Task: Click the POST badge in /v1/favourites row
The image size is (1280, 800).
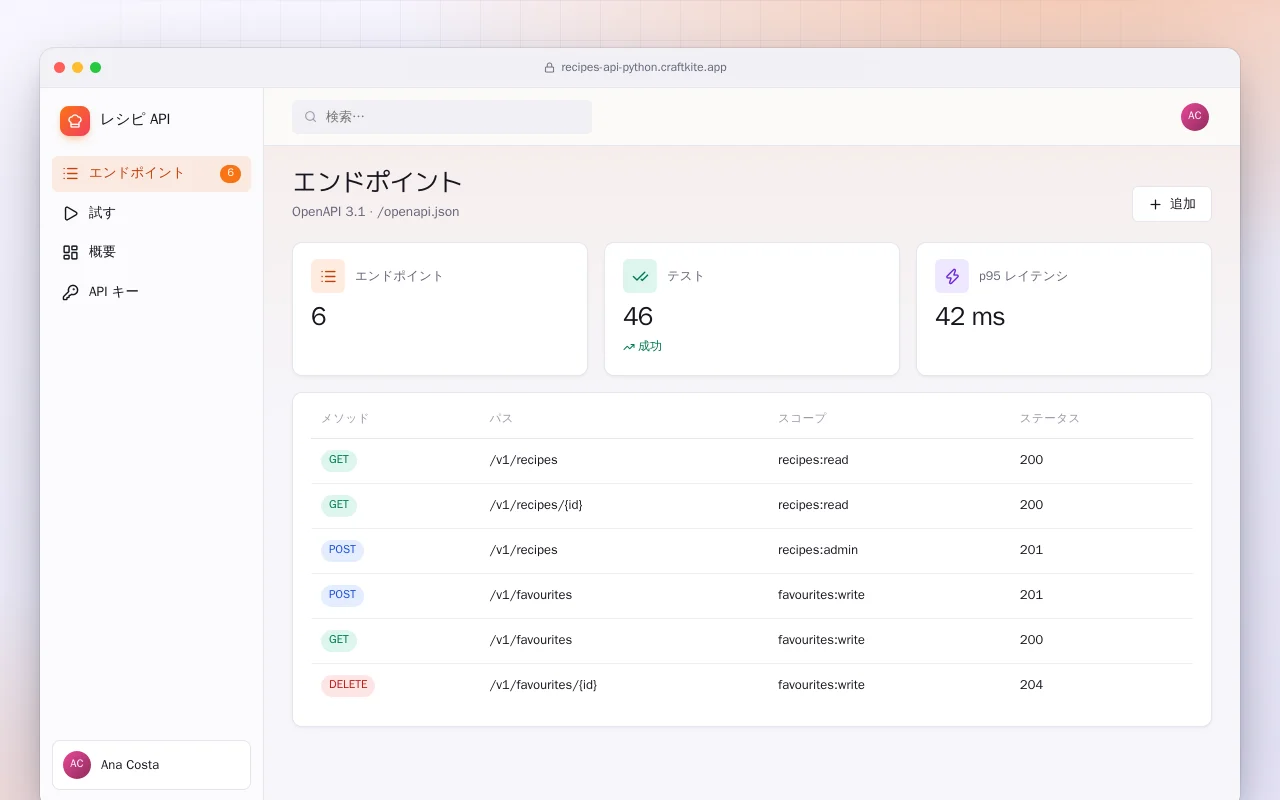Action: (x=342, y=595)
